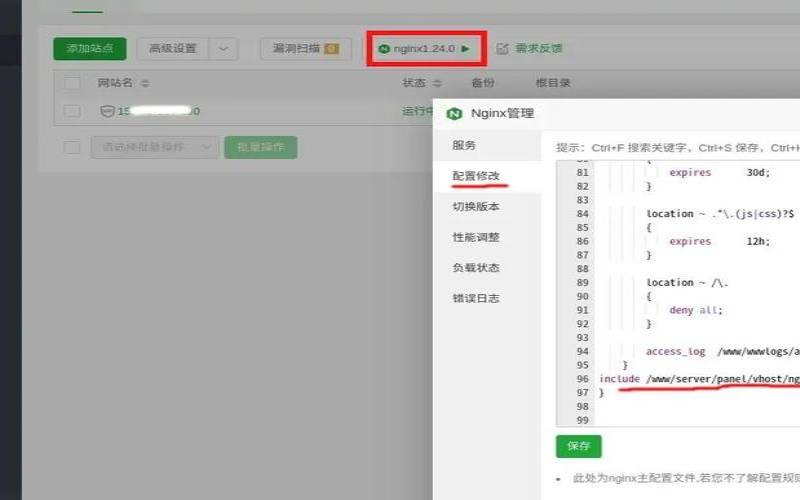The width and height of the screenshot is (800, 500).
Task: Open the 请选择批量操作 dropdown
Action: pyautogui.click(x=155, y=147)
